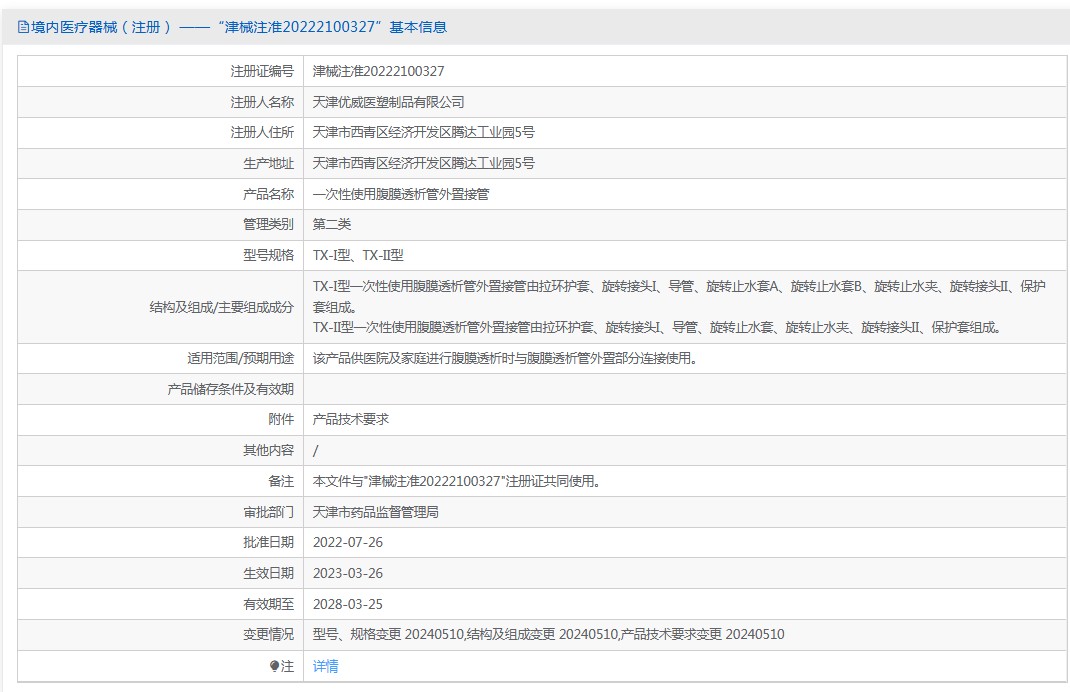Click the TX-II型 structure description line
Image resolution: width=1070 pixels, height=692 pixels.
pyautogui.click(x=656, y=328)
